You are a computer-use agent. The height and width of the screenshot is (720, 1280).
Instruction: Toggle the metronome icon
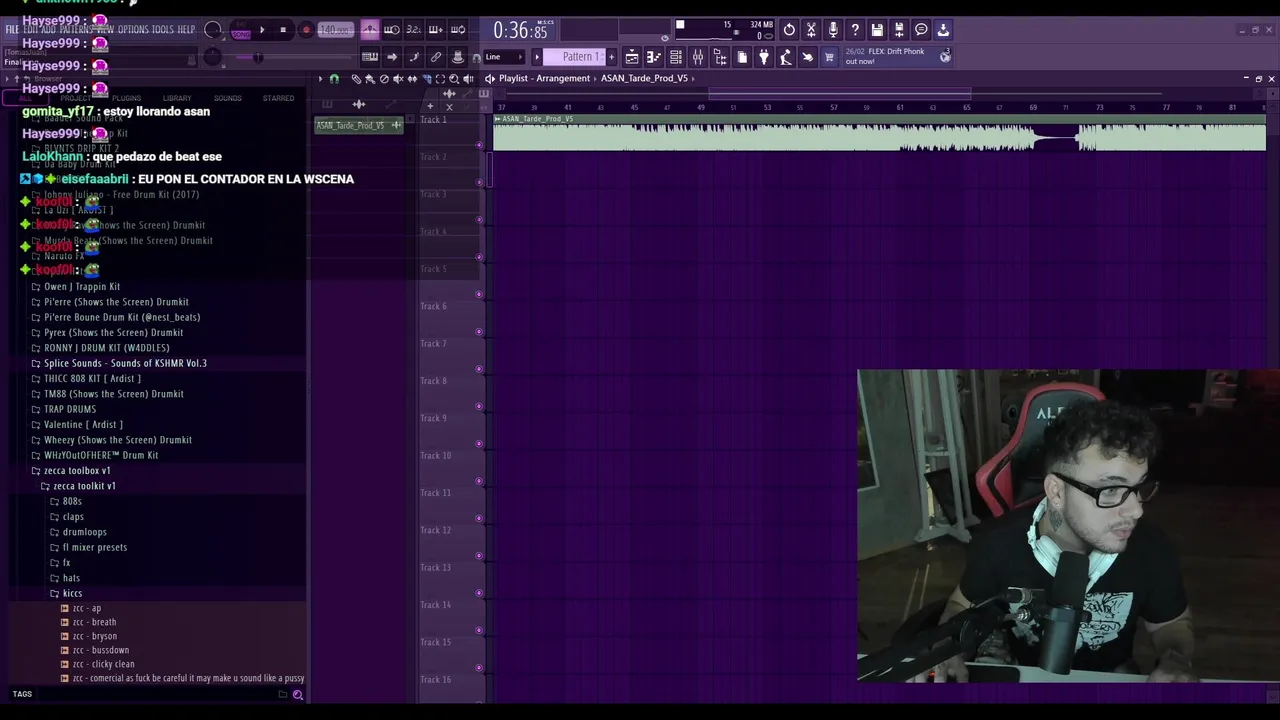(370, 30)
